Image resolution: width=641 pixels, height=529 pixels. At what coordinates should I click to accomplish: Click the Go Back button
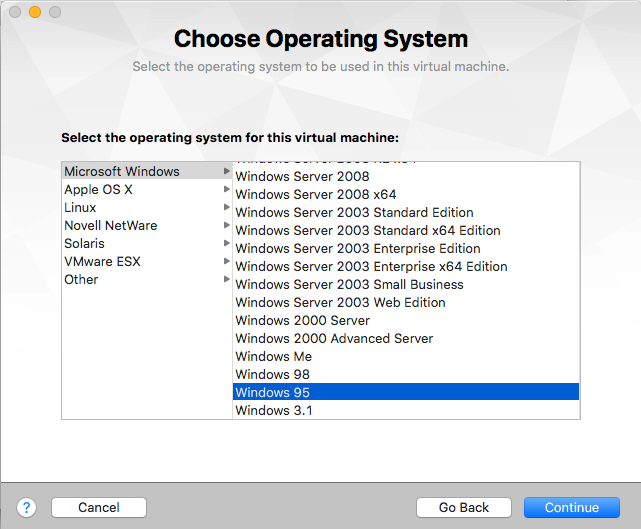tap(463, 508)
